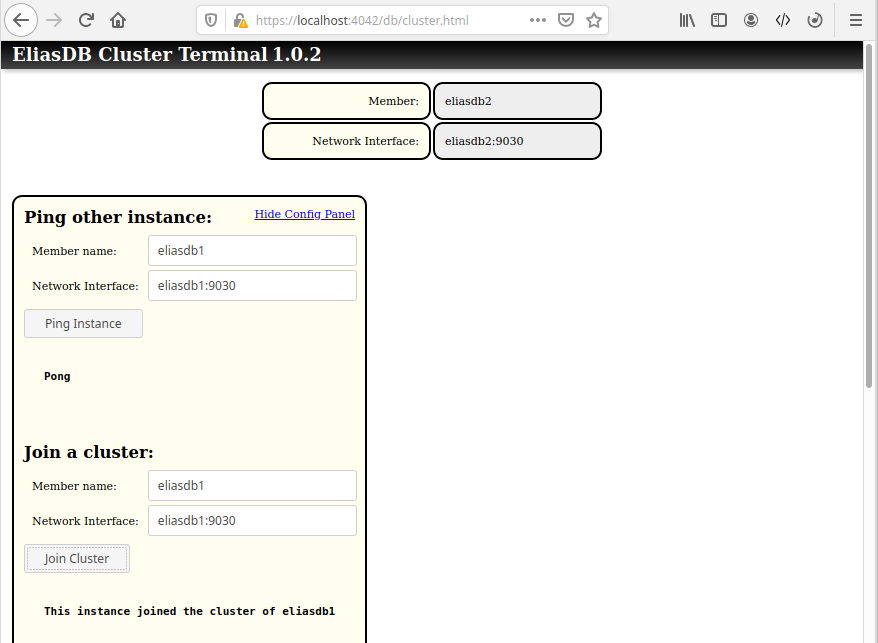
Task: Toggle the browser sidebar view
Action: (x=719, y=20)
